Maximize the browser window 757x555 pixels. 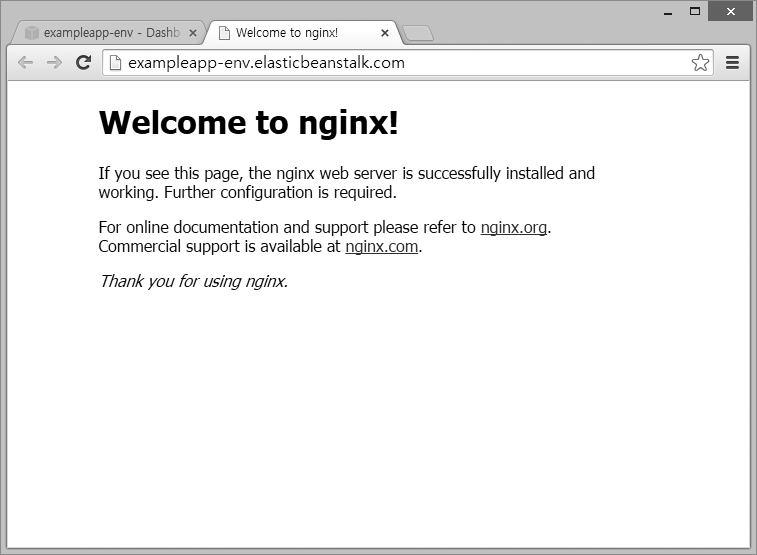pyautogui.click(x=694, y=11)
